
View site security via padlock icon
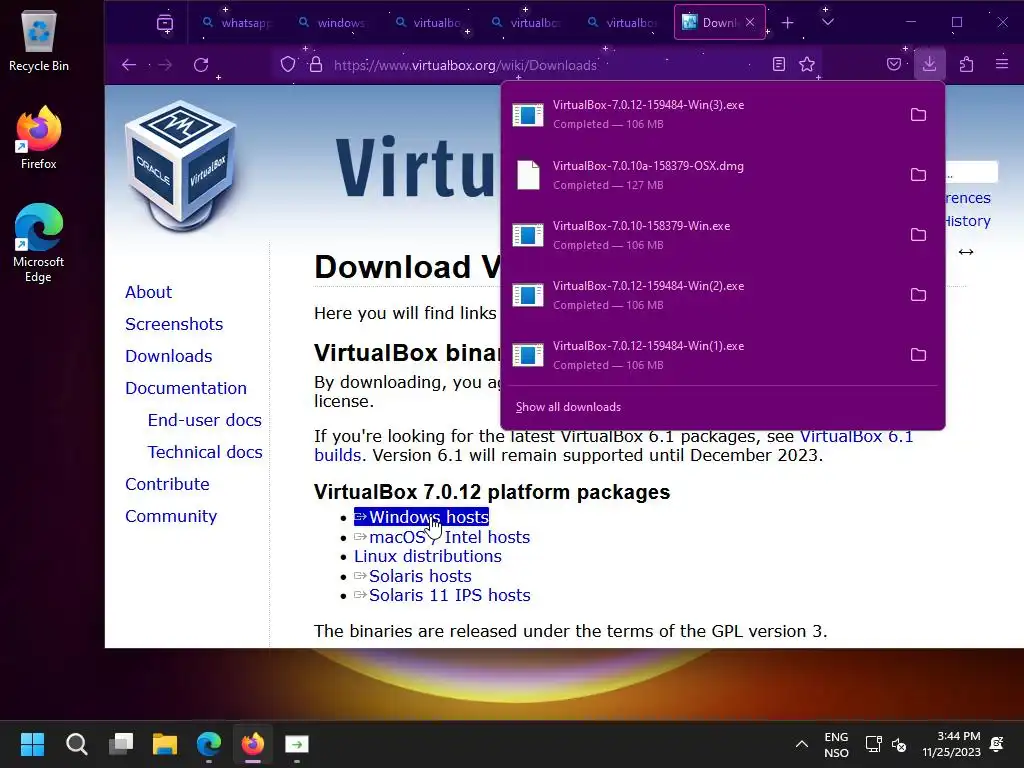coord(316,65)
